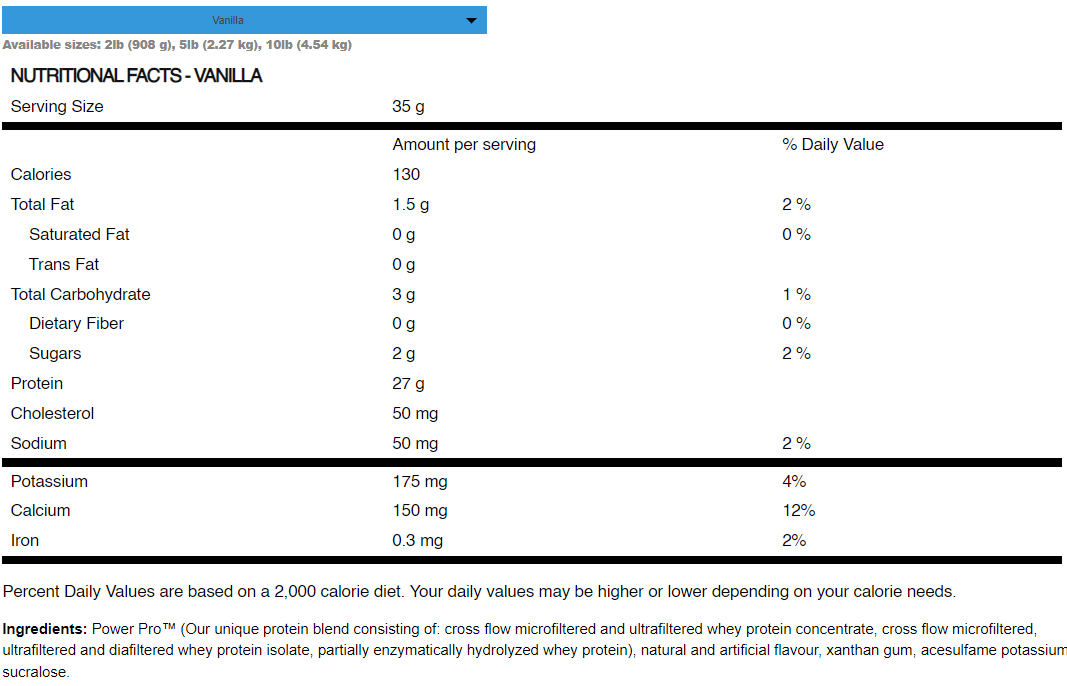Viewport: 1067px width, 686px height.
Task: Click the Potassium row label
Action: [x=49, y=481]
